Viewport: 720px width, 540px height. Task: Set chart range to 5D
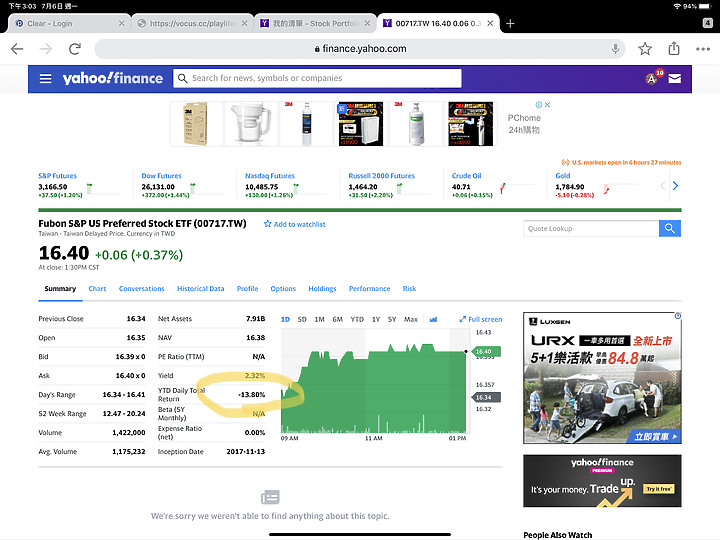pos(302,319)
